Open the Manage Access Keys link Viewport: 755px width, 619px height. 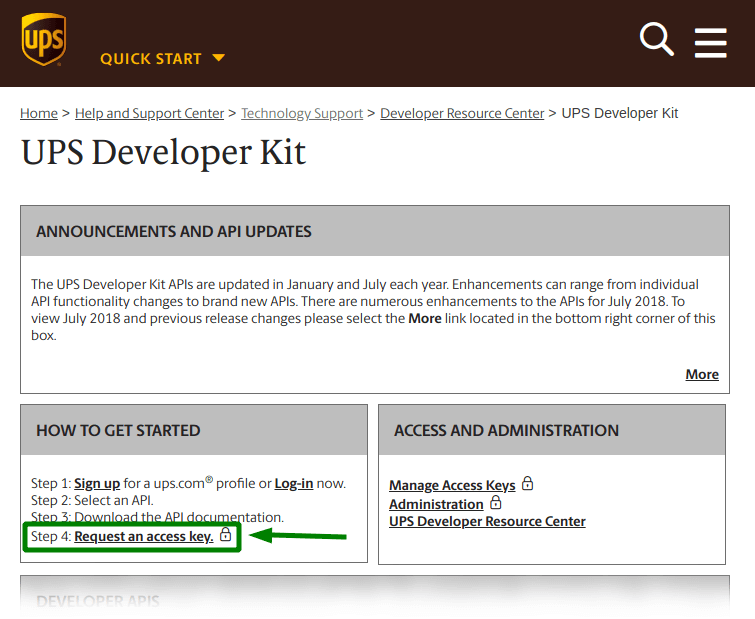pyautogui.click(x=452, y=485)
